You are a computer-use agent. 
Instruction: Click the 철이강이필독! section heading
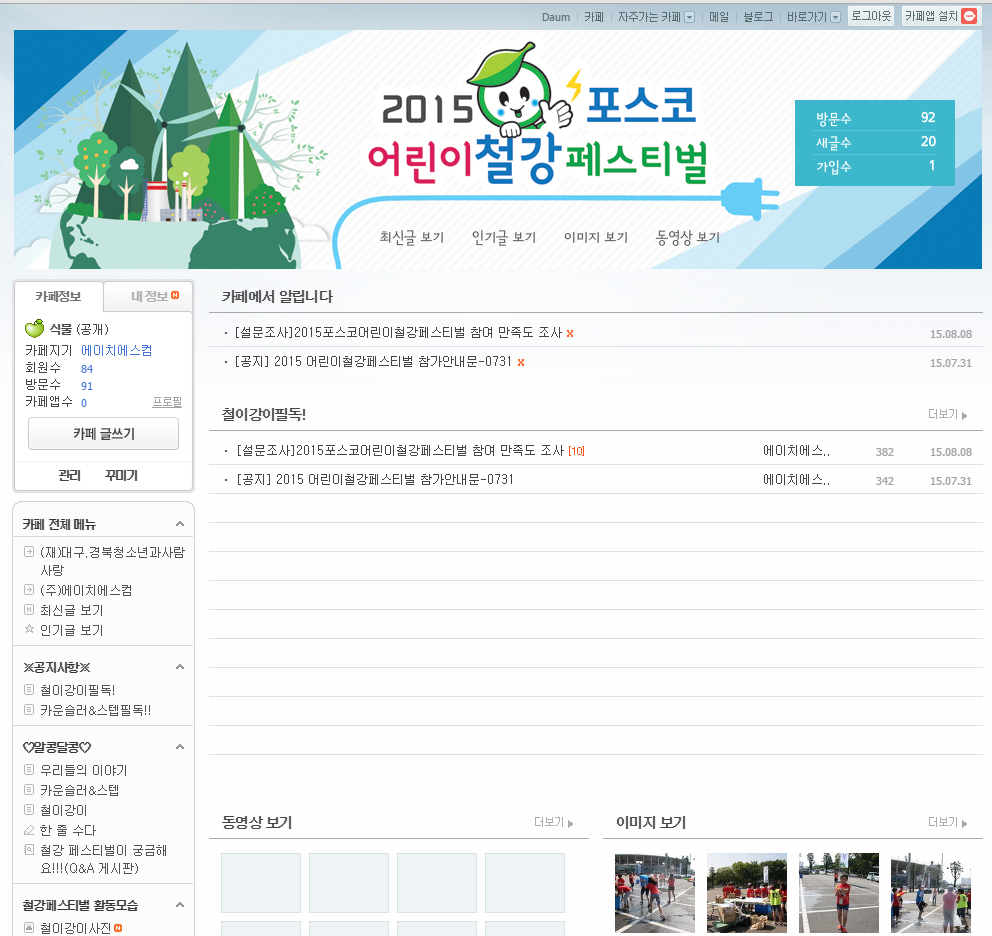click(x=264, y=415)
